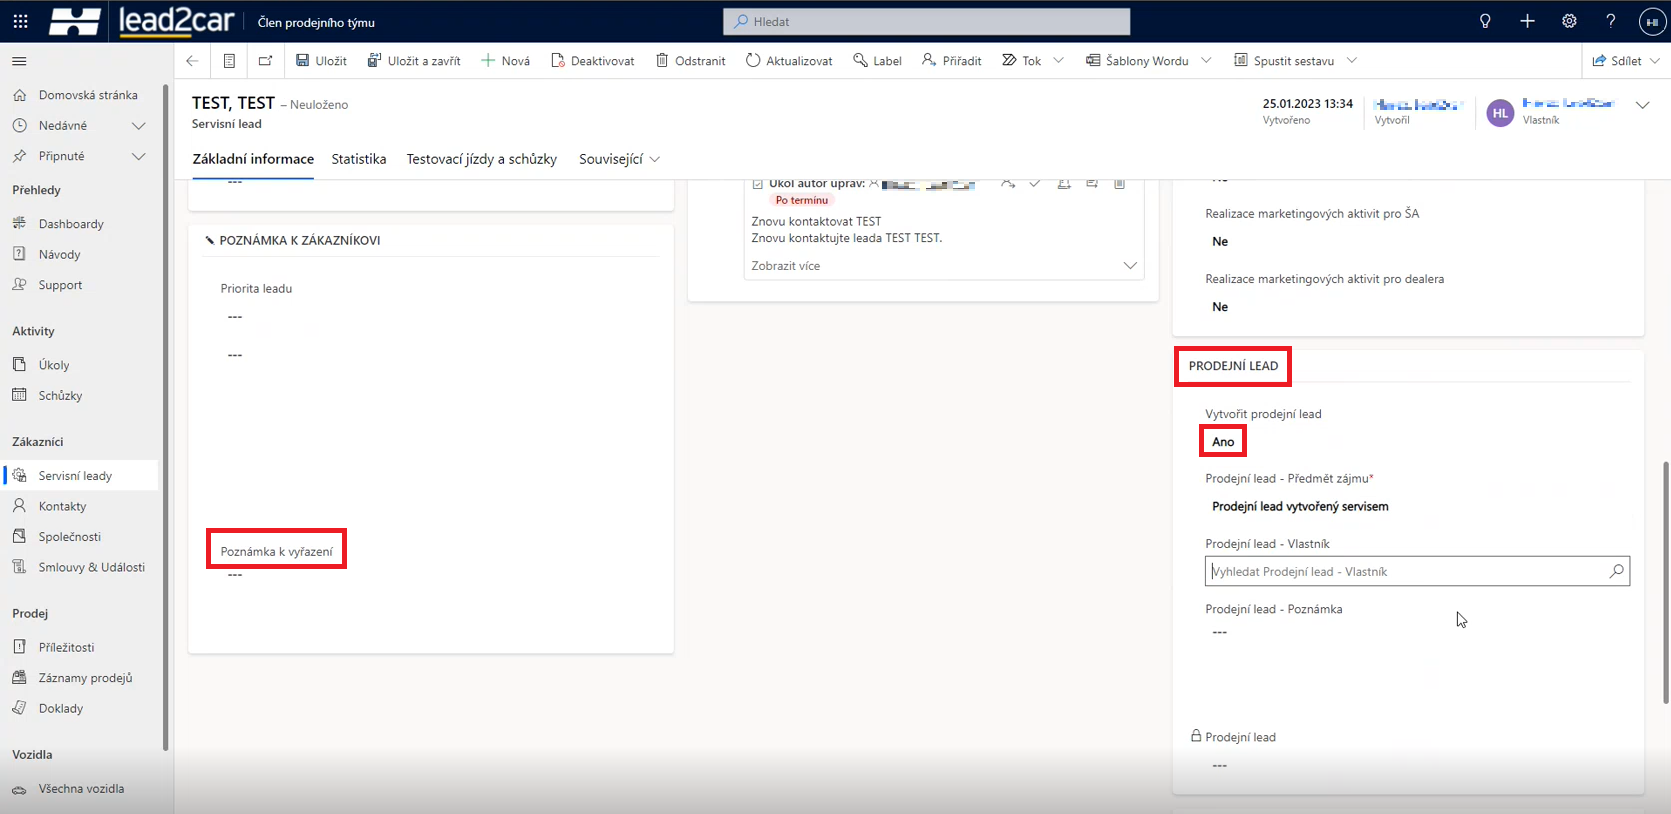Switch to the Statistika tab
This screenshot has height=814, width=1671.
pos(359,159)
